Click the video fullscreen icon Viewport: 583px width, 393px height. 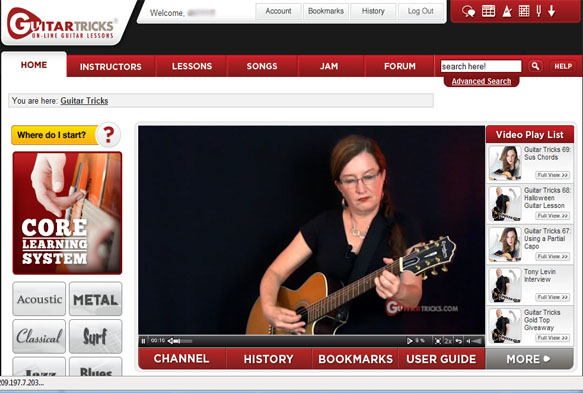click(x=438, y=341)
